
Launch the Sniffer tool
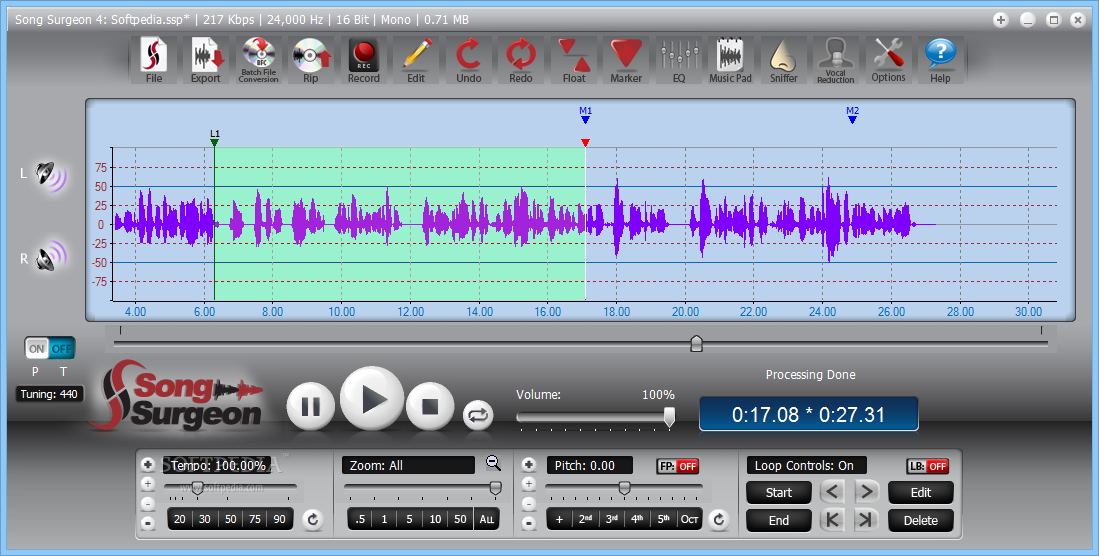784,60
